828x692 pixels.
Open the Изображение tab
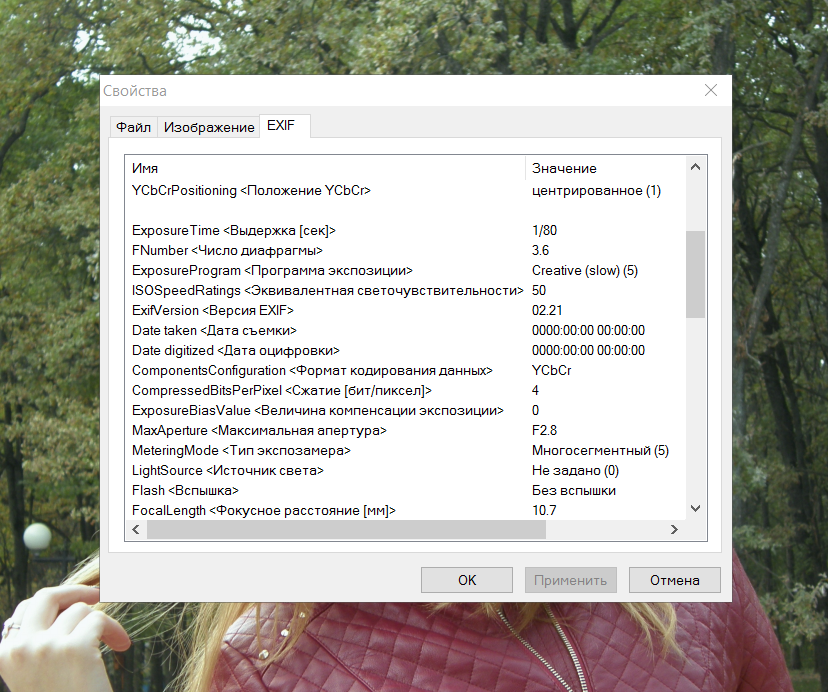click(209, 127)
